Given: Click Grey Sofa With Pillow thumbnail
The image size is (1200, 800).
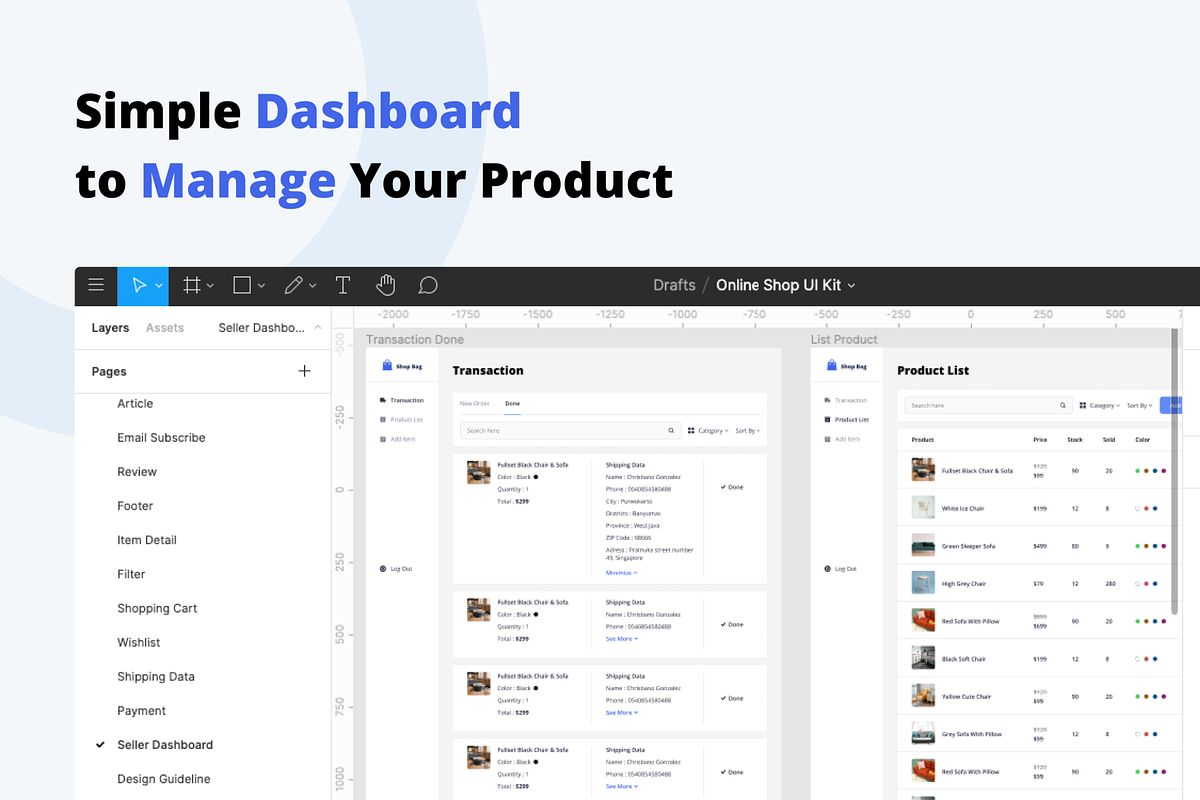Looking at the screenshot, I should click(923, 734).
